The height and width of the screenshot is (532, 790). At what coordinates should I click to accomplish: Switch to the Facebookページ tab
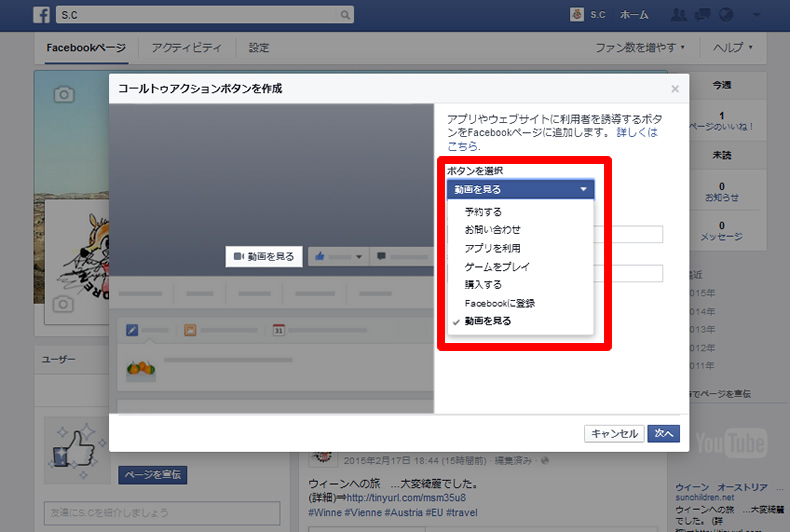[86, 48]
